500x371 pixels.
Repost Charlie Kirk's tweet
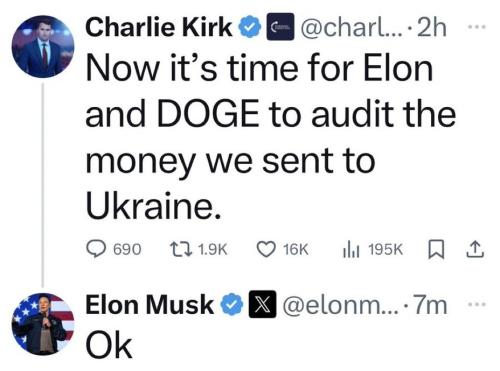[199, 249]
